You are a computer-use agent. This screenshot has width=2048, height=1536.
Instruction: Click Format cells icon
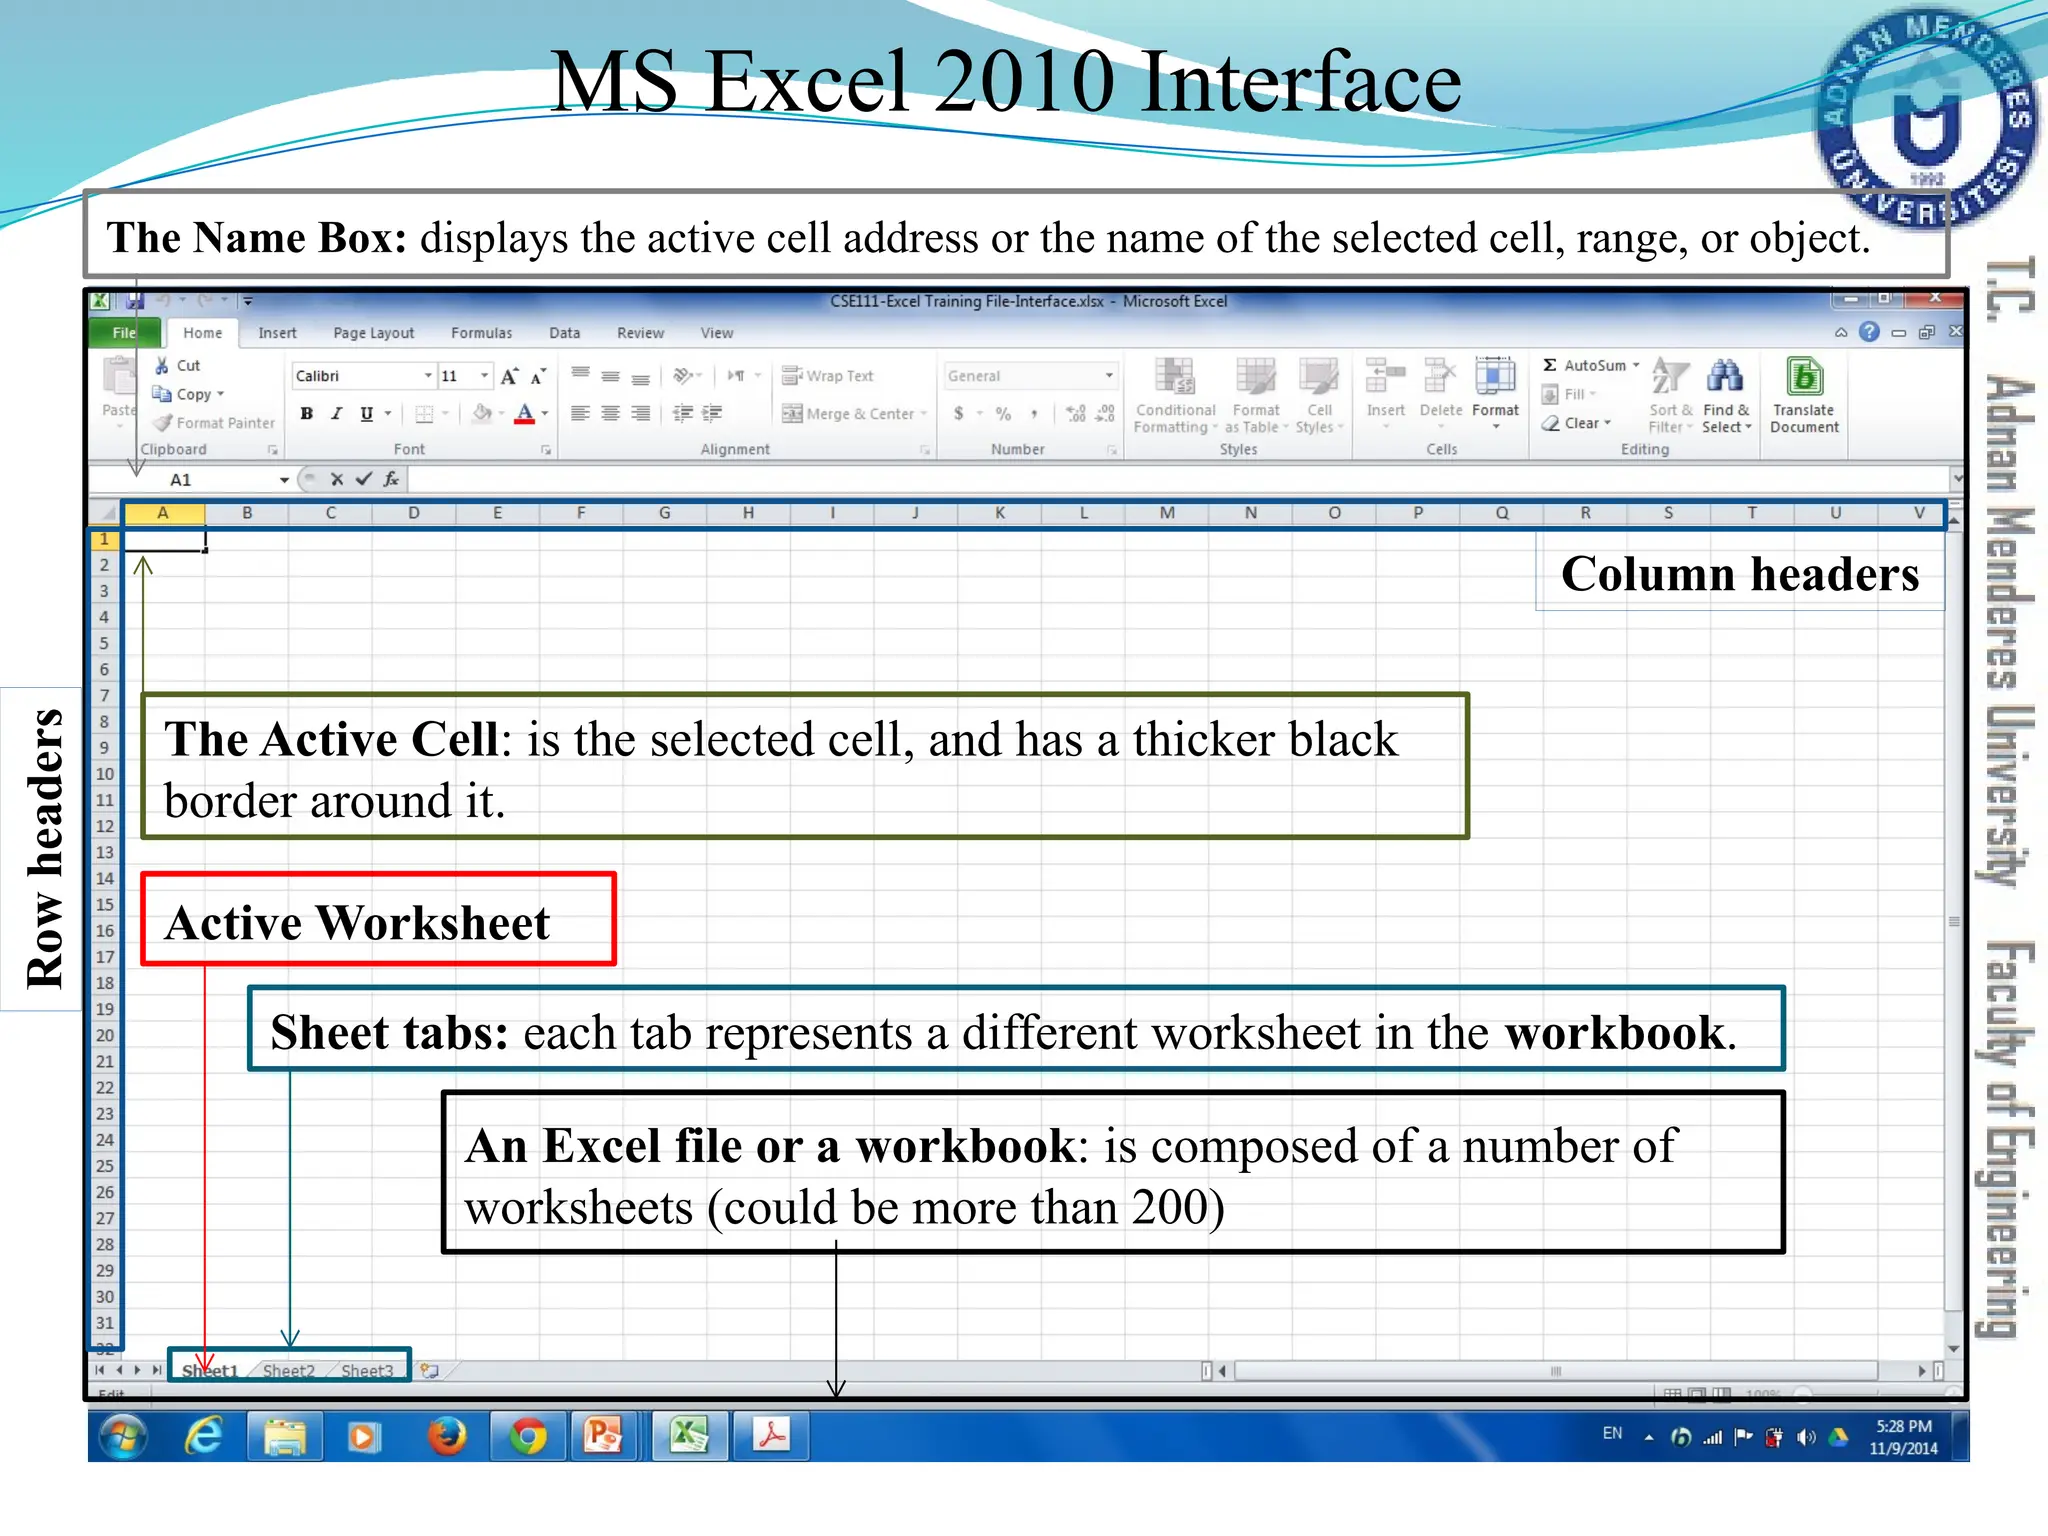[1495, 378]
